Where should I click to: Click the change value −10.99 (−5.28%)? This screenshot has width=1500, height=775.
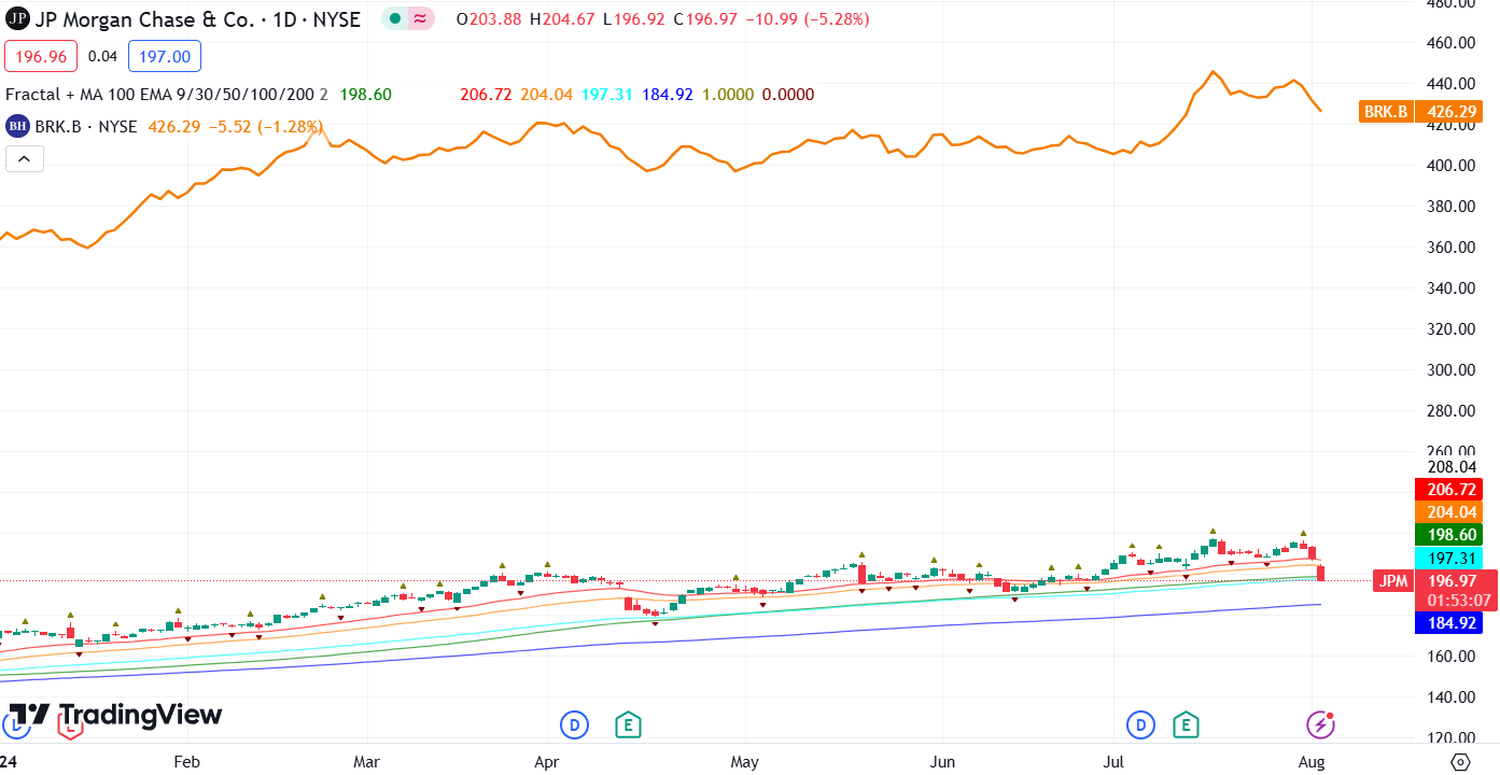(807, 19)
